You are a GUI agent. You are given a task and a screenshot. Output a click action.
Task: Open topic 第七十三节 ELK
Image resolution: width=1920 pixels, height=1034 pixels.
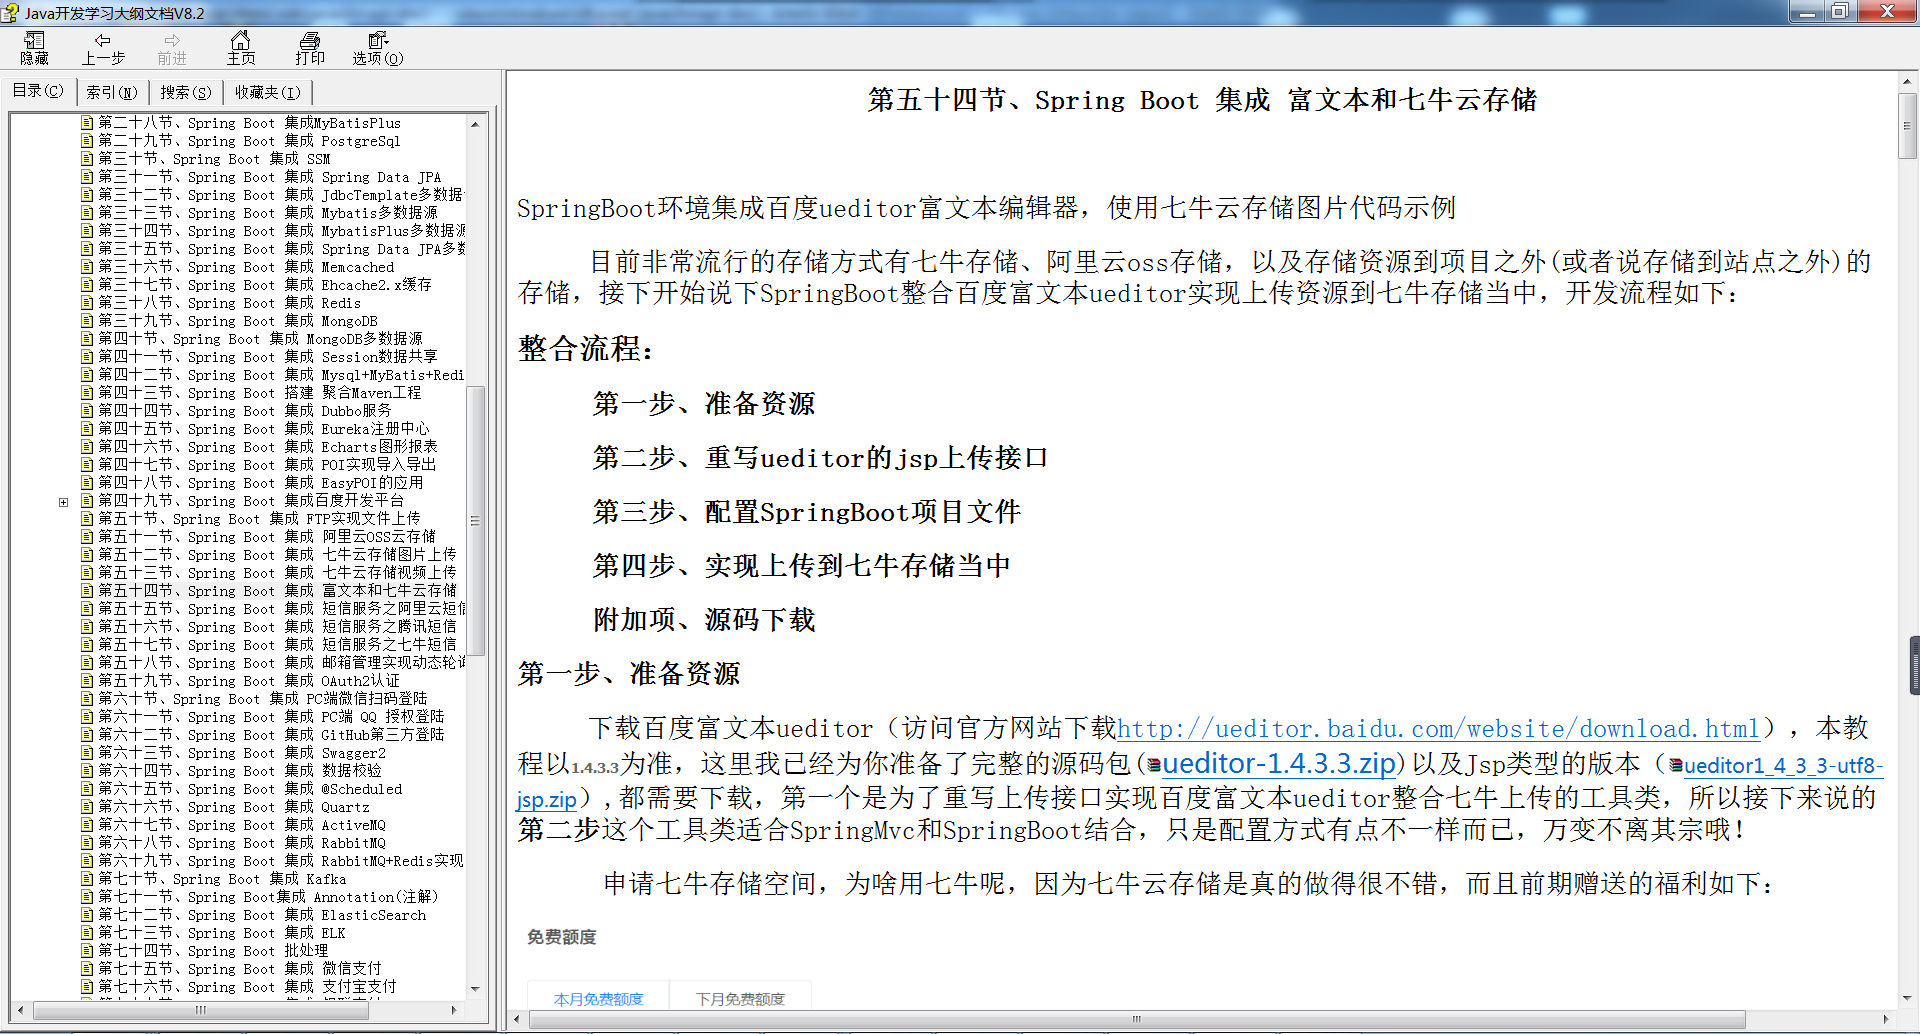222,933
